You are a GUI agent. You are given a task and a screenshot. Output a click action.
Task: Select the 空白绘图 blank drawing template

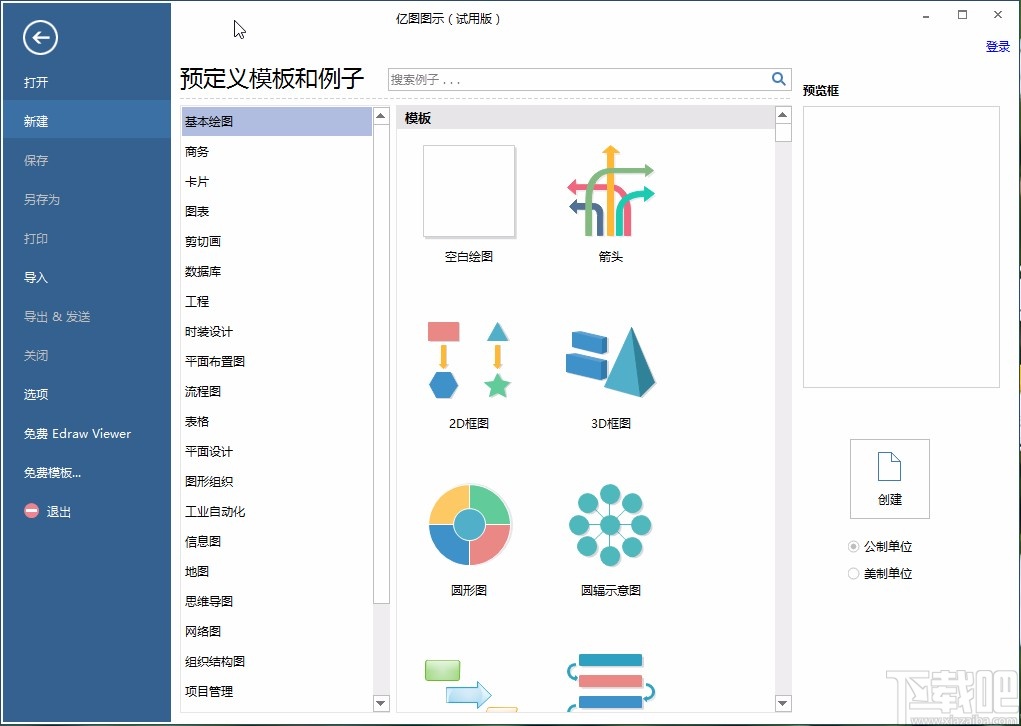click(x=468, y=191)
